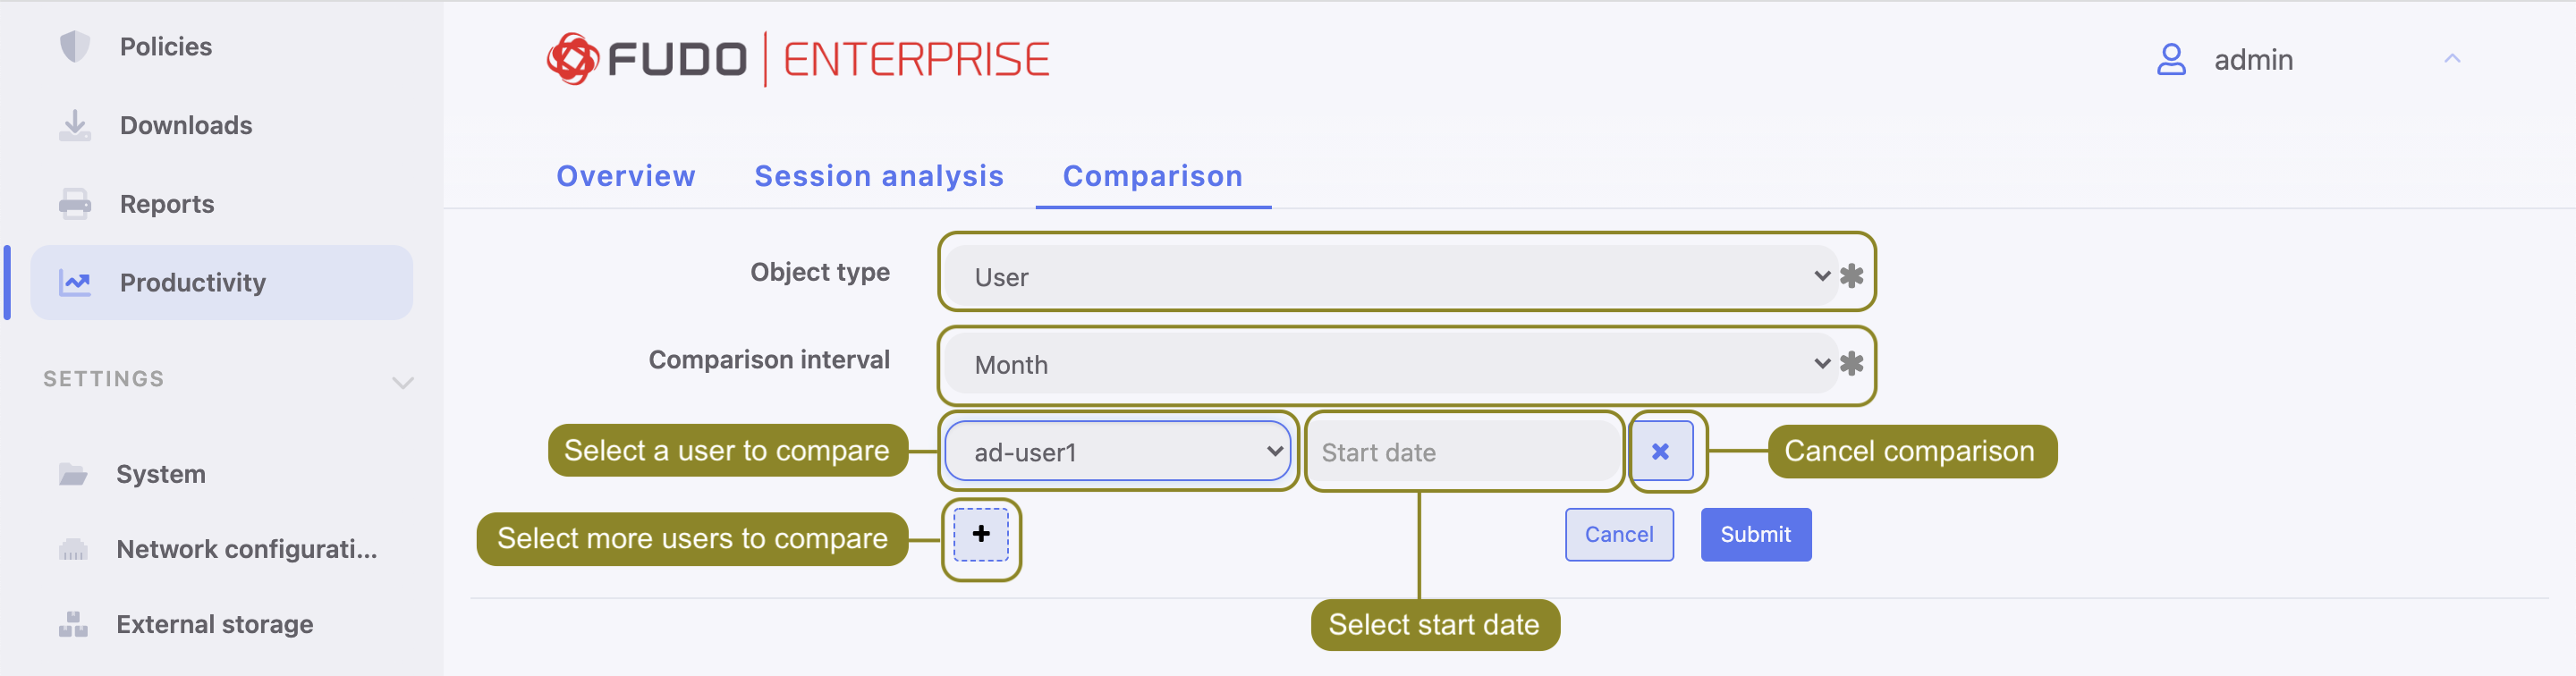Click the Network configuration icon
Screen dimensions: 2576x676
click(x=75, y=548)
